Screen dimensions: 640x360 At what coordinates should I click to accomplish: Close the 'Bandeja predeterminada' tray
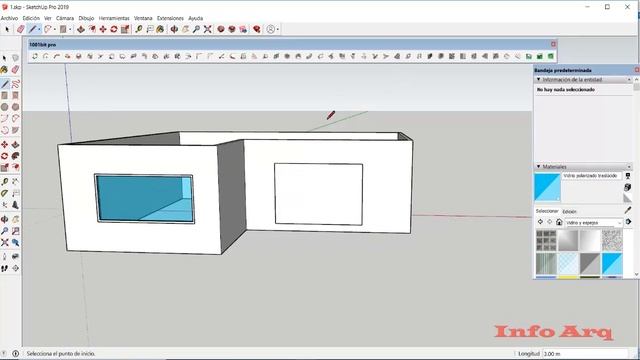coord(637,70)
